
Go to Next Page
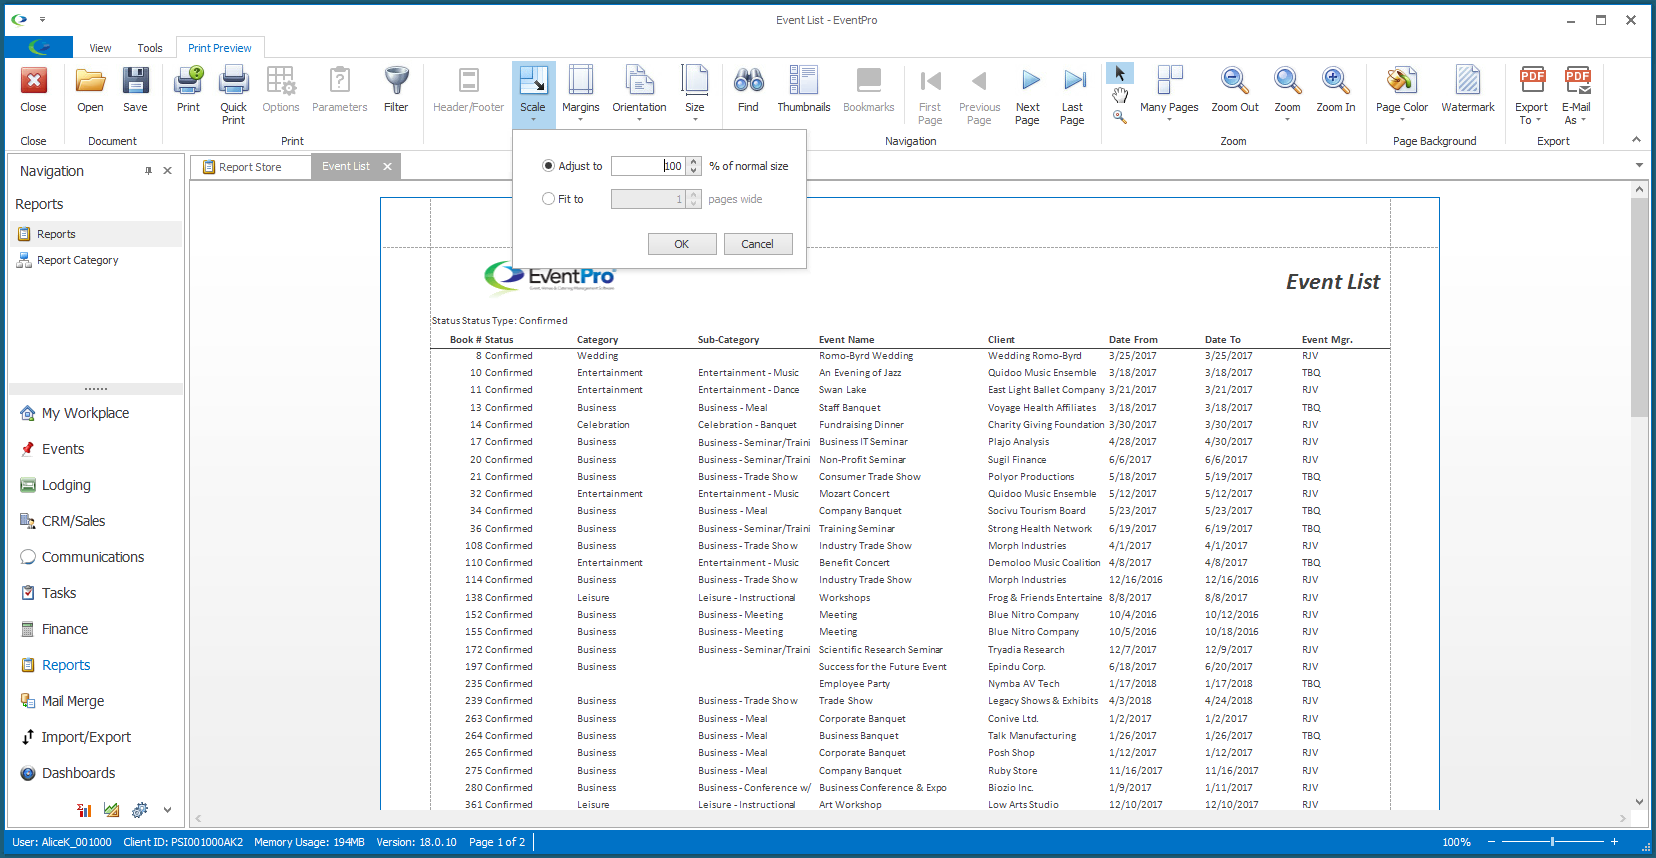point(1028,95)
